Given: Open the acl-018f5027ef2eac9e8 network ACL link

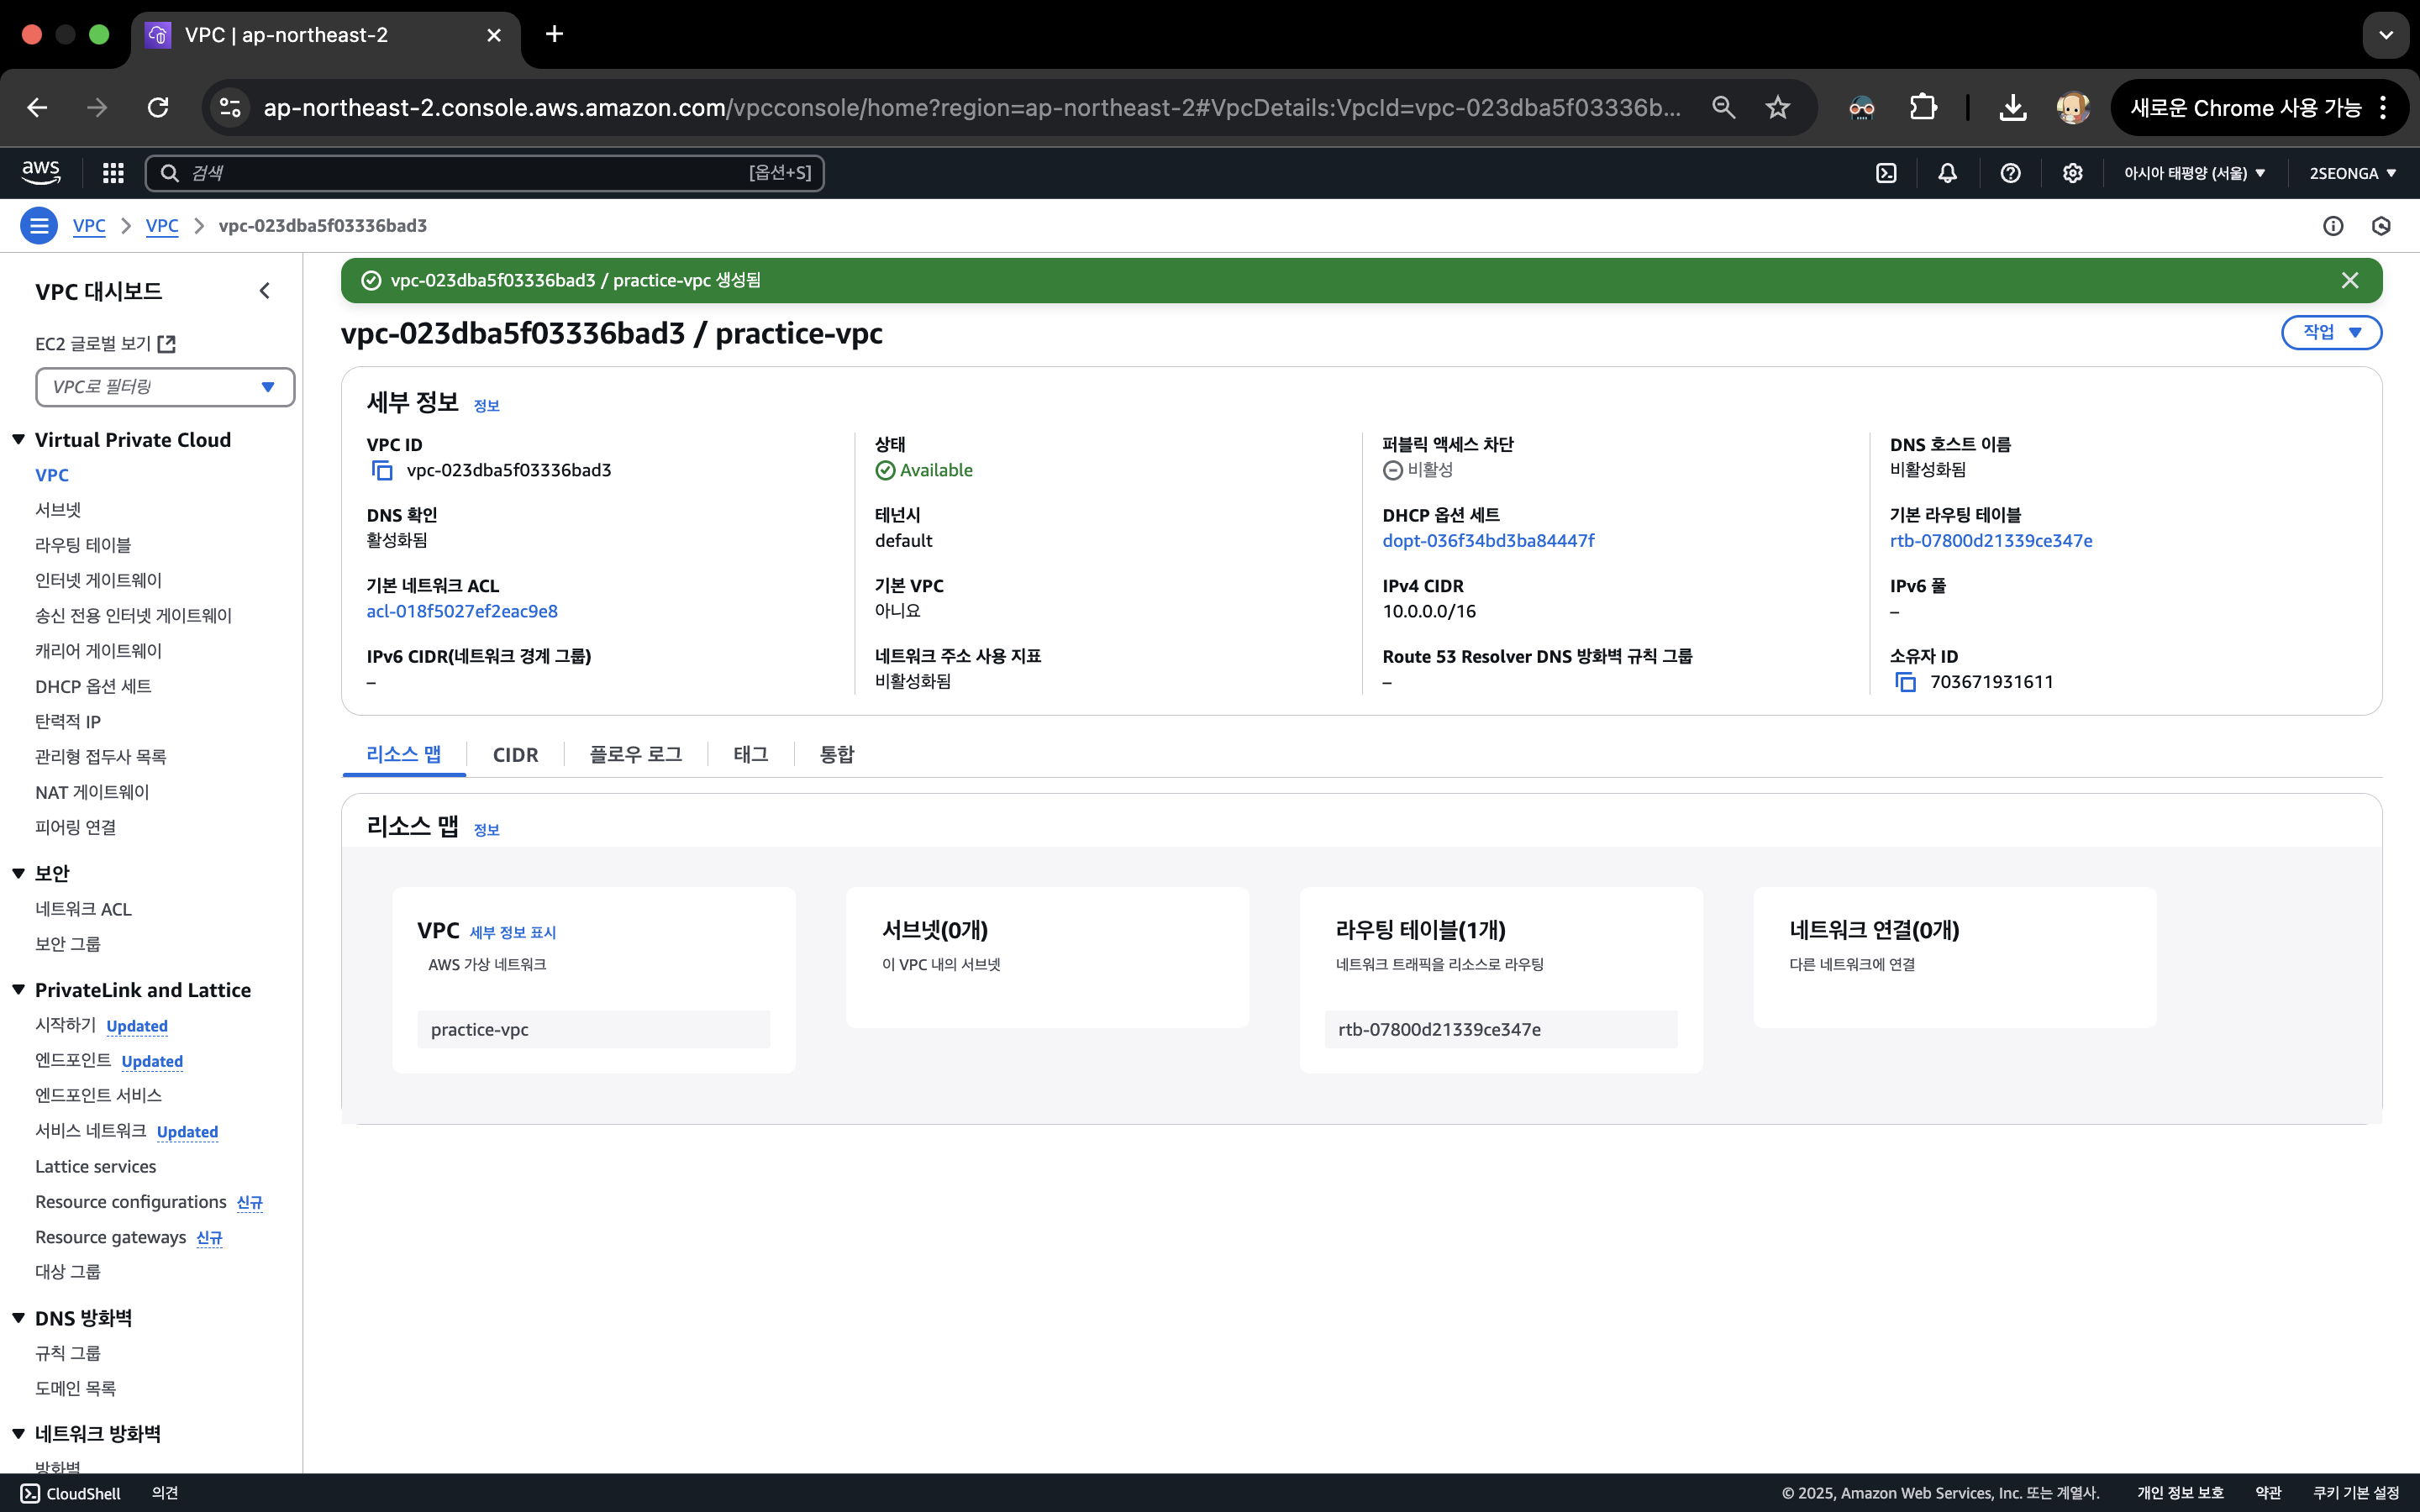Looking at the screenshot, I should 462,611.
